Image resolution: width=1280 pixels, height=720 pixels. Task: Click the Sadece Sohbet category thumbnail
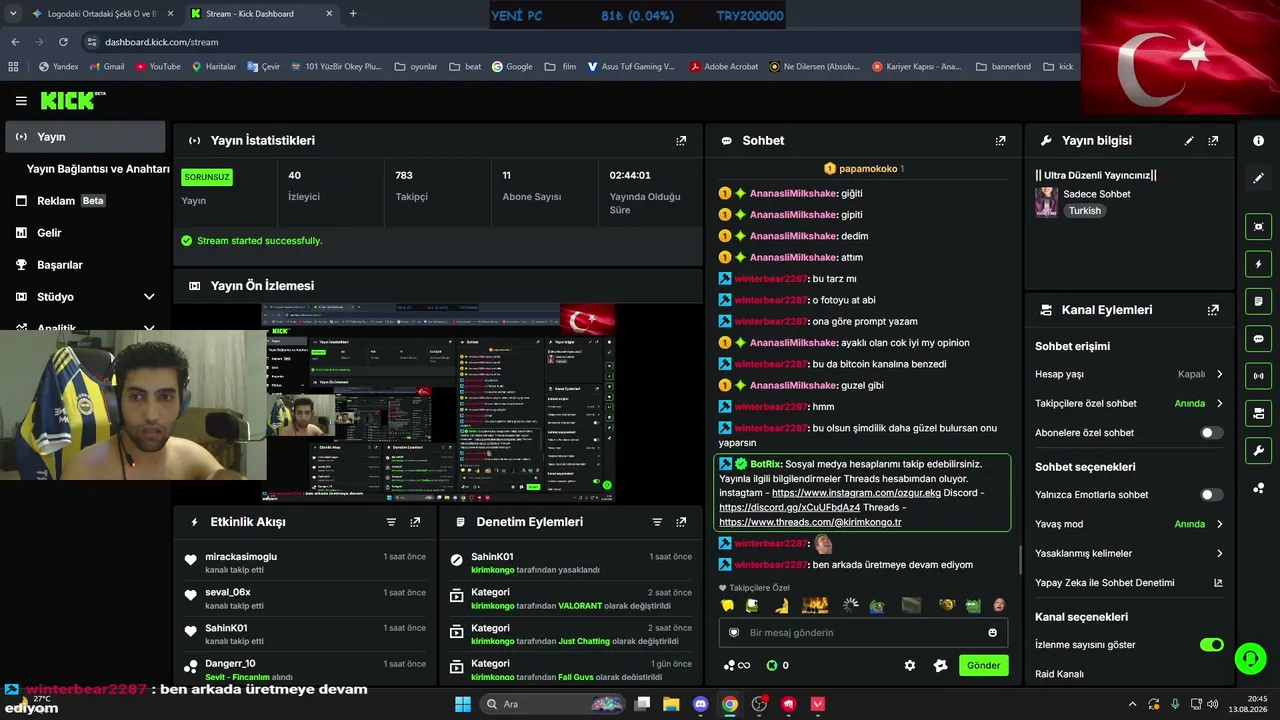[x=1046, y=201]
